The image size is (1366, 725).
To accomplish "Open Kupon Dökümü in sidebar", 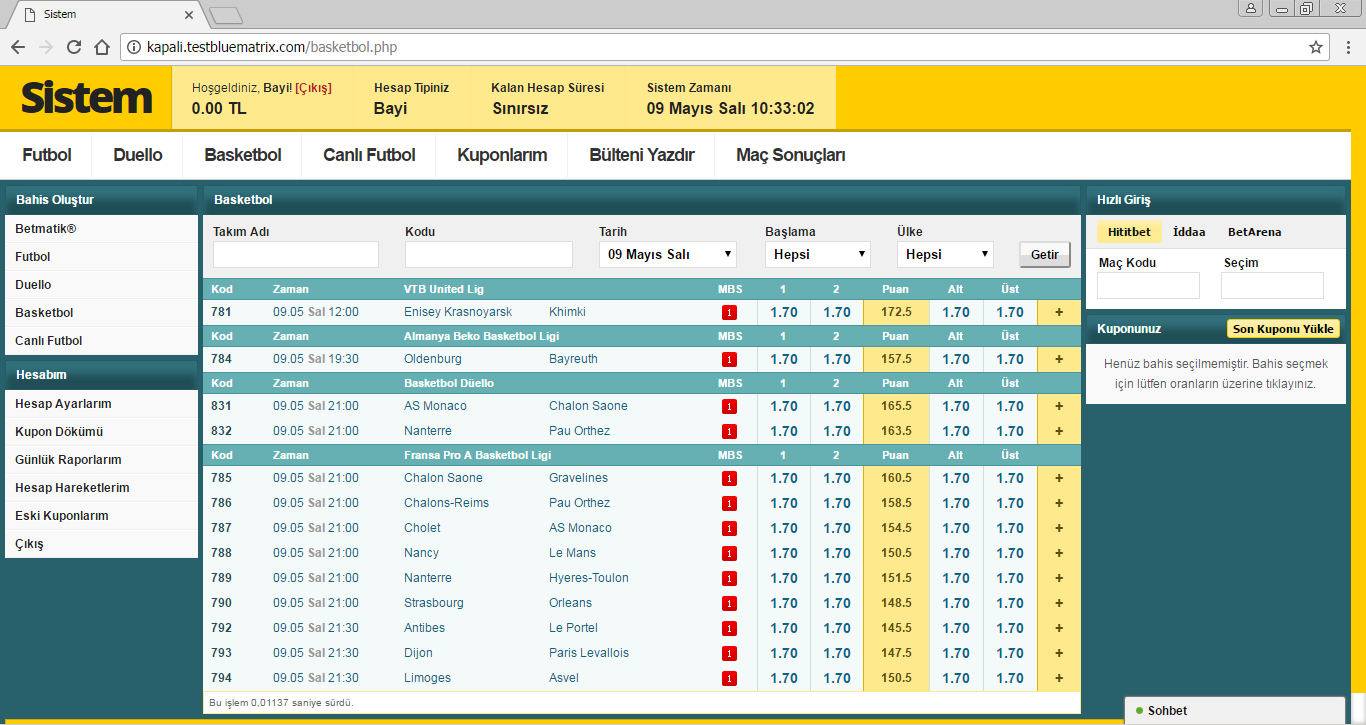I will coord(101,432).
